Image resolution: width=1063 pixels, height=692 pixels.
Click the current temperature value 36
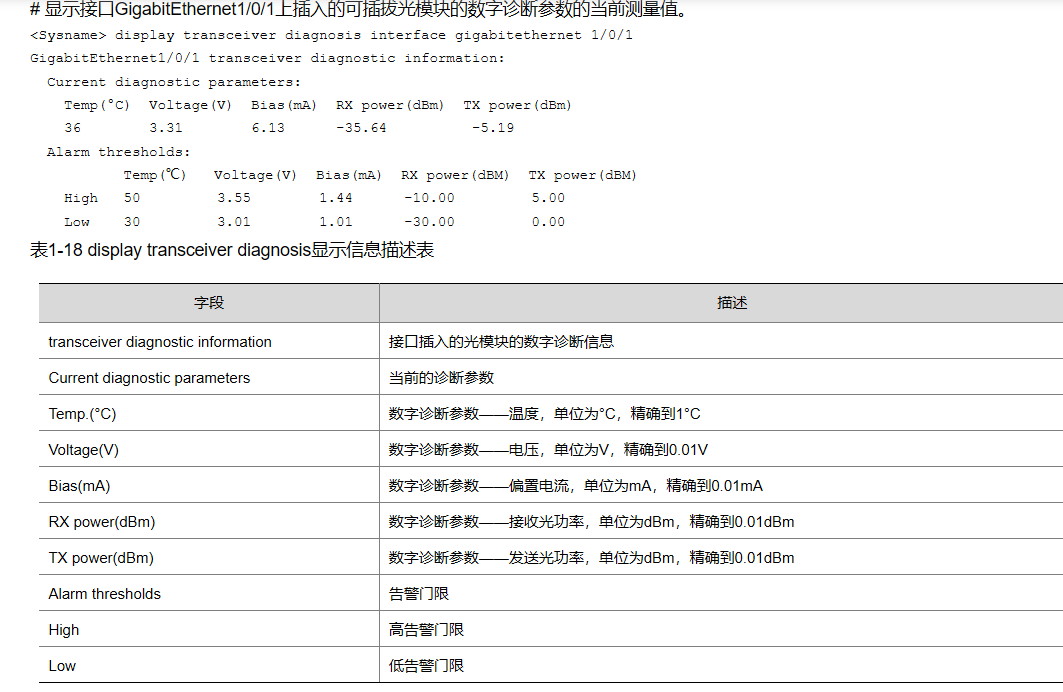(73, 127)
